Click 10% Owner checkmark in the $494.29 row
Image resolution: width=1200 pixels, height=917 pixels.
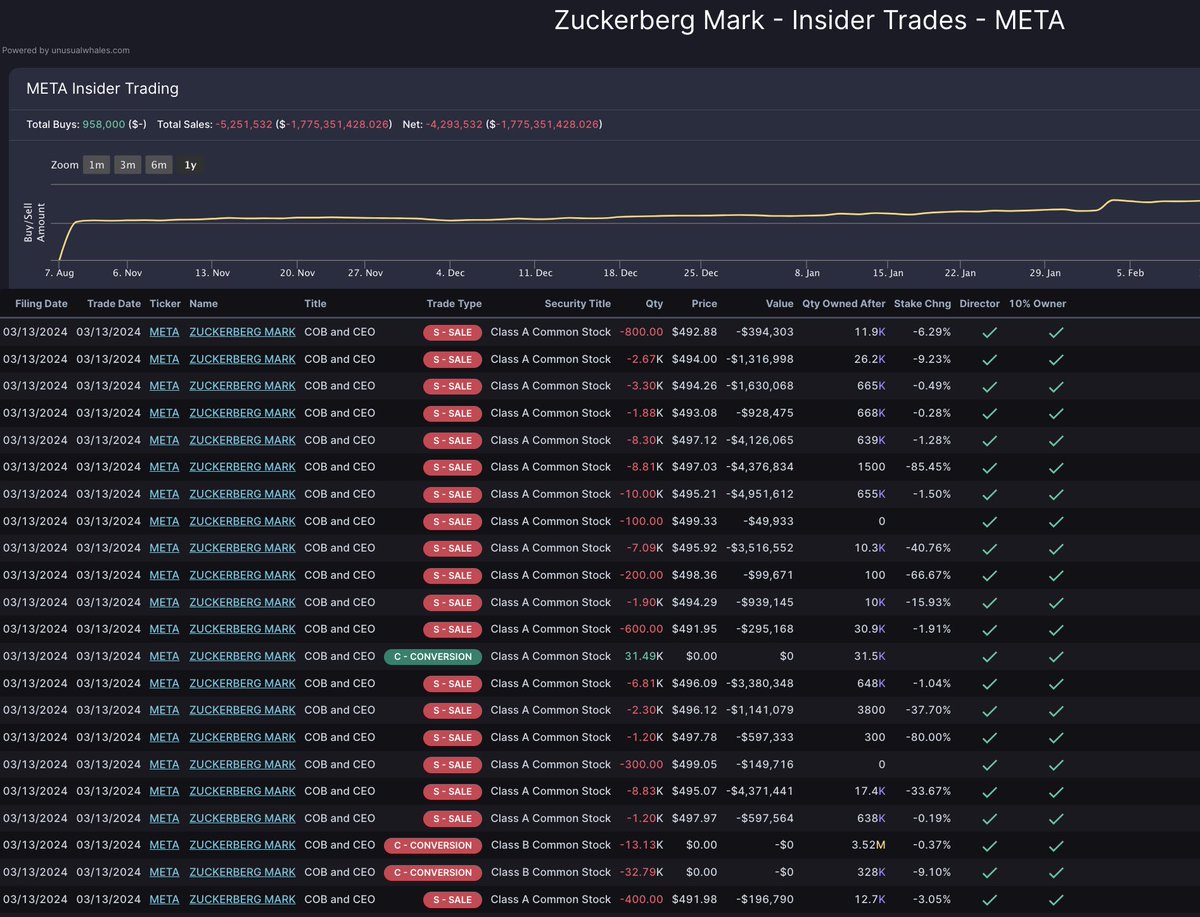coord(1056,602)
